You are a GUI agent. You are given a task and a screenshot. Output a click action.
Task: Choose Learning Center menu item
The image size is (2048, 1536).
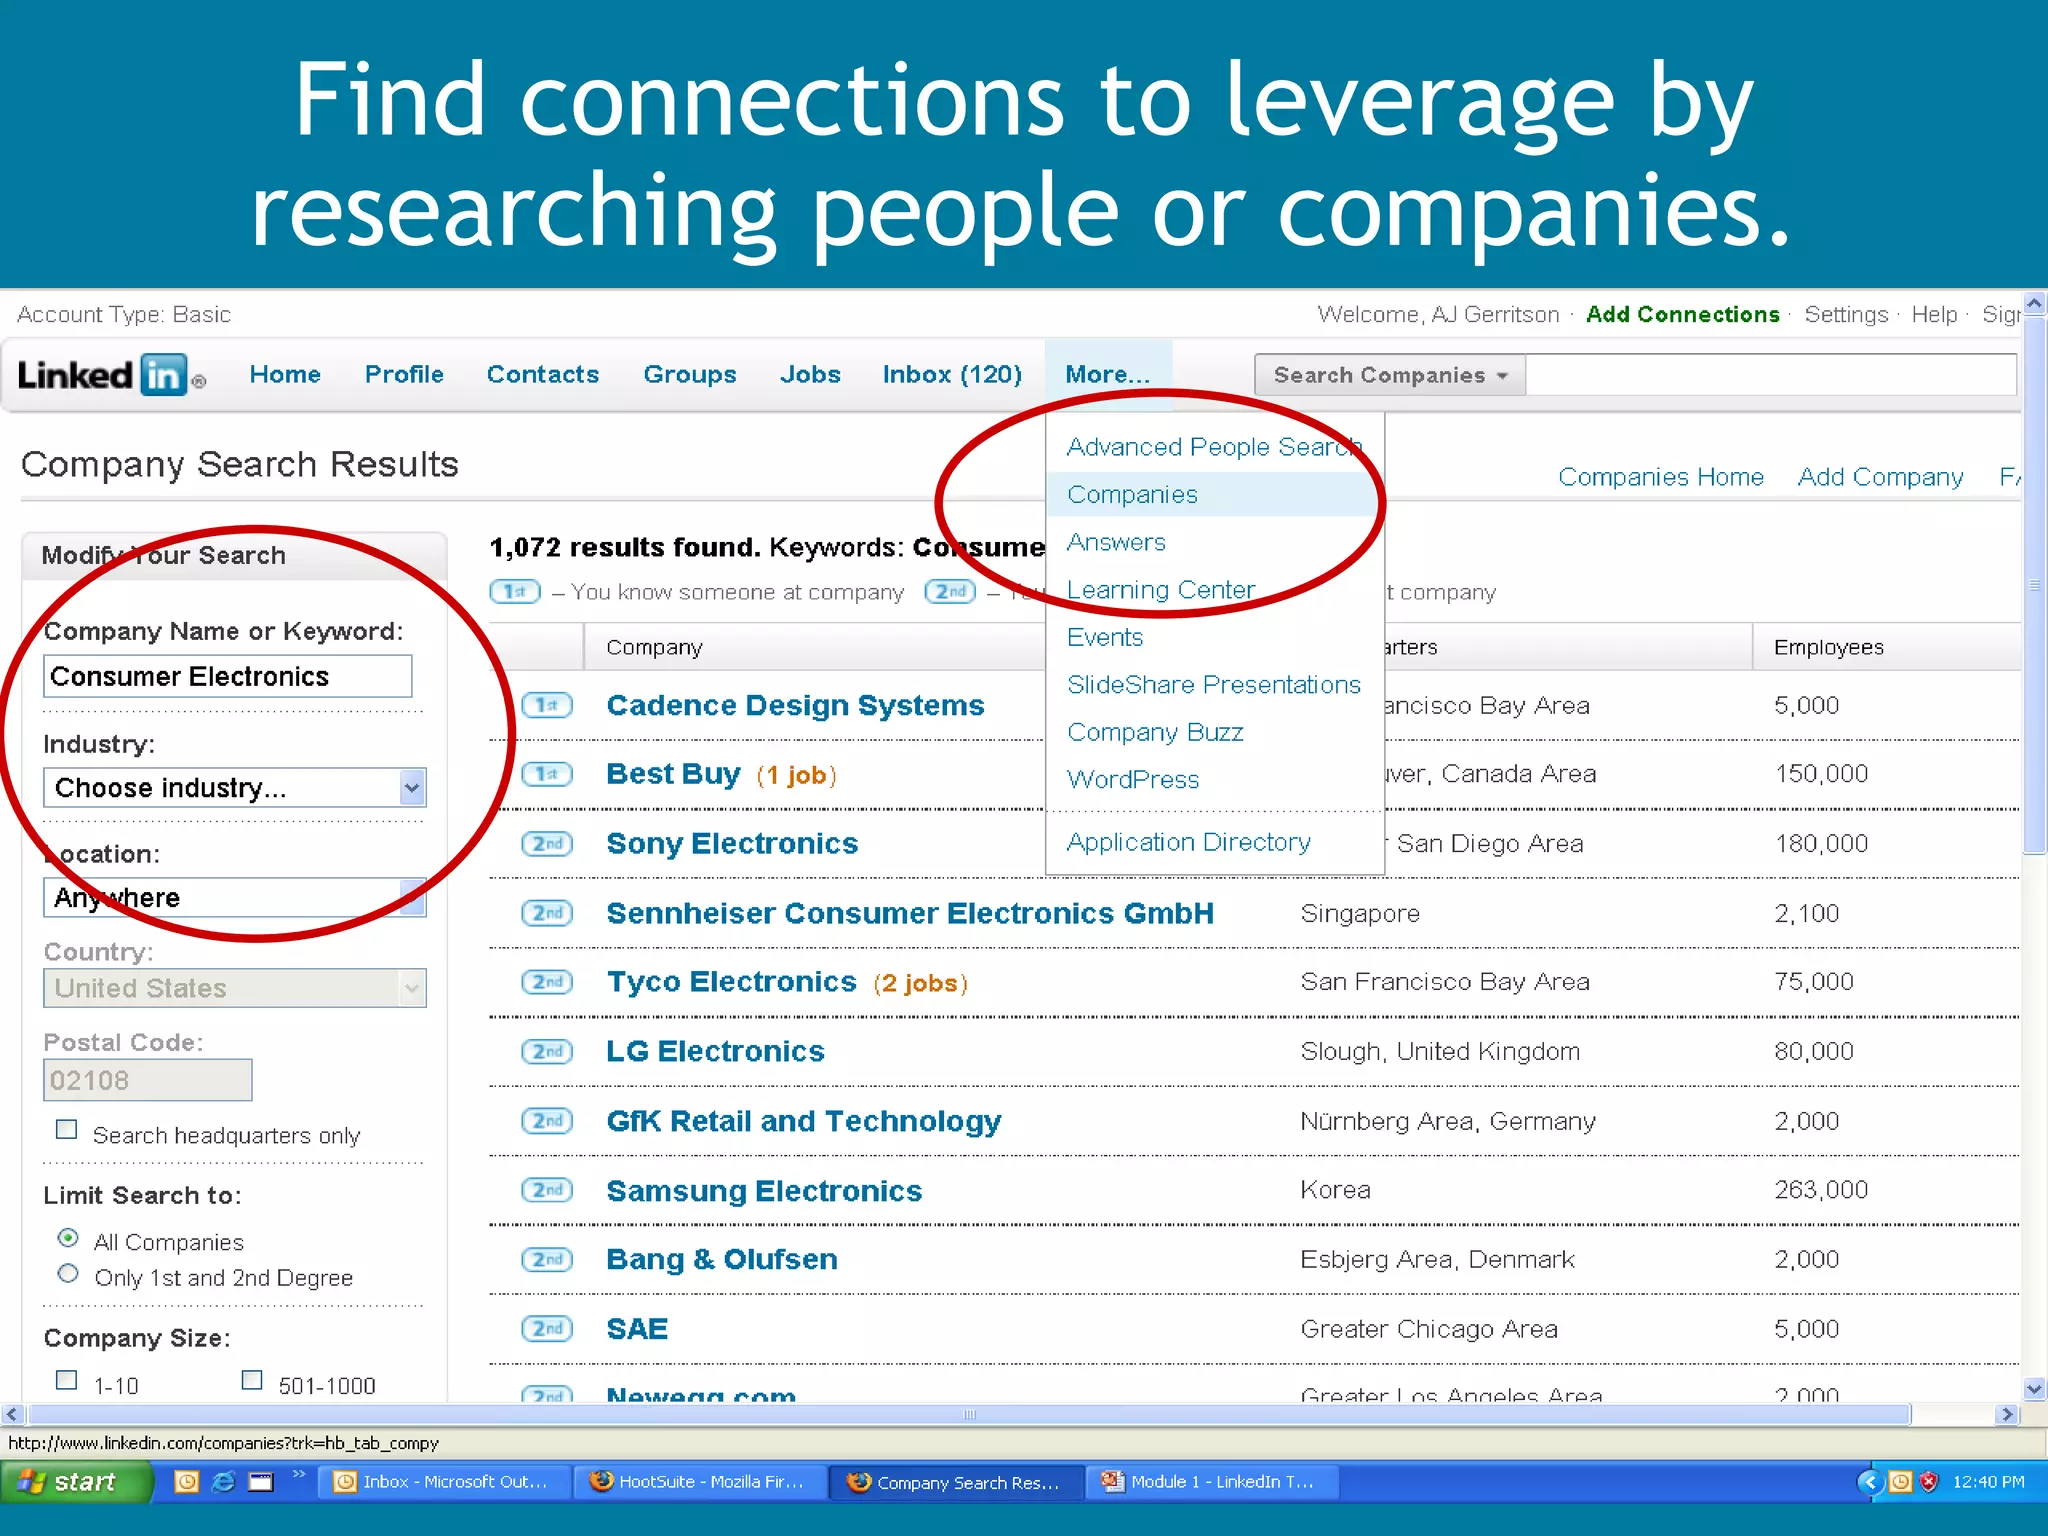pyautogui.click(x=1161, y=590)
